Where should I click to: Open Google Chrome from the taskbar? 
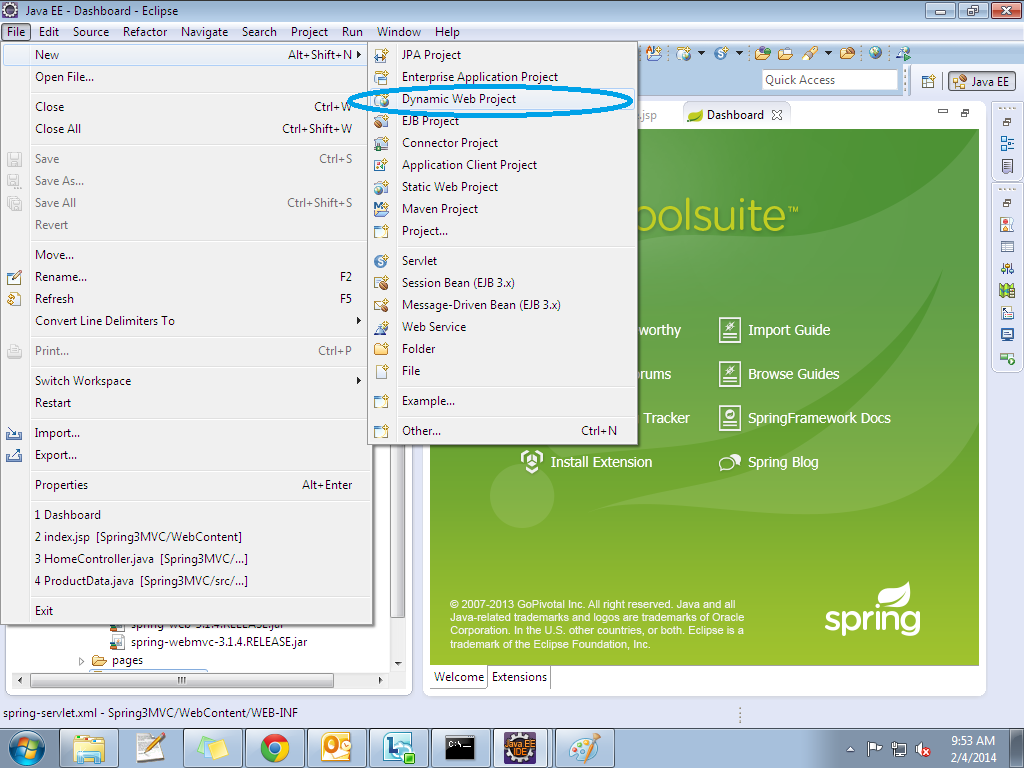click(x=275, y=748)
